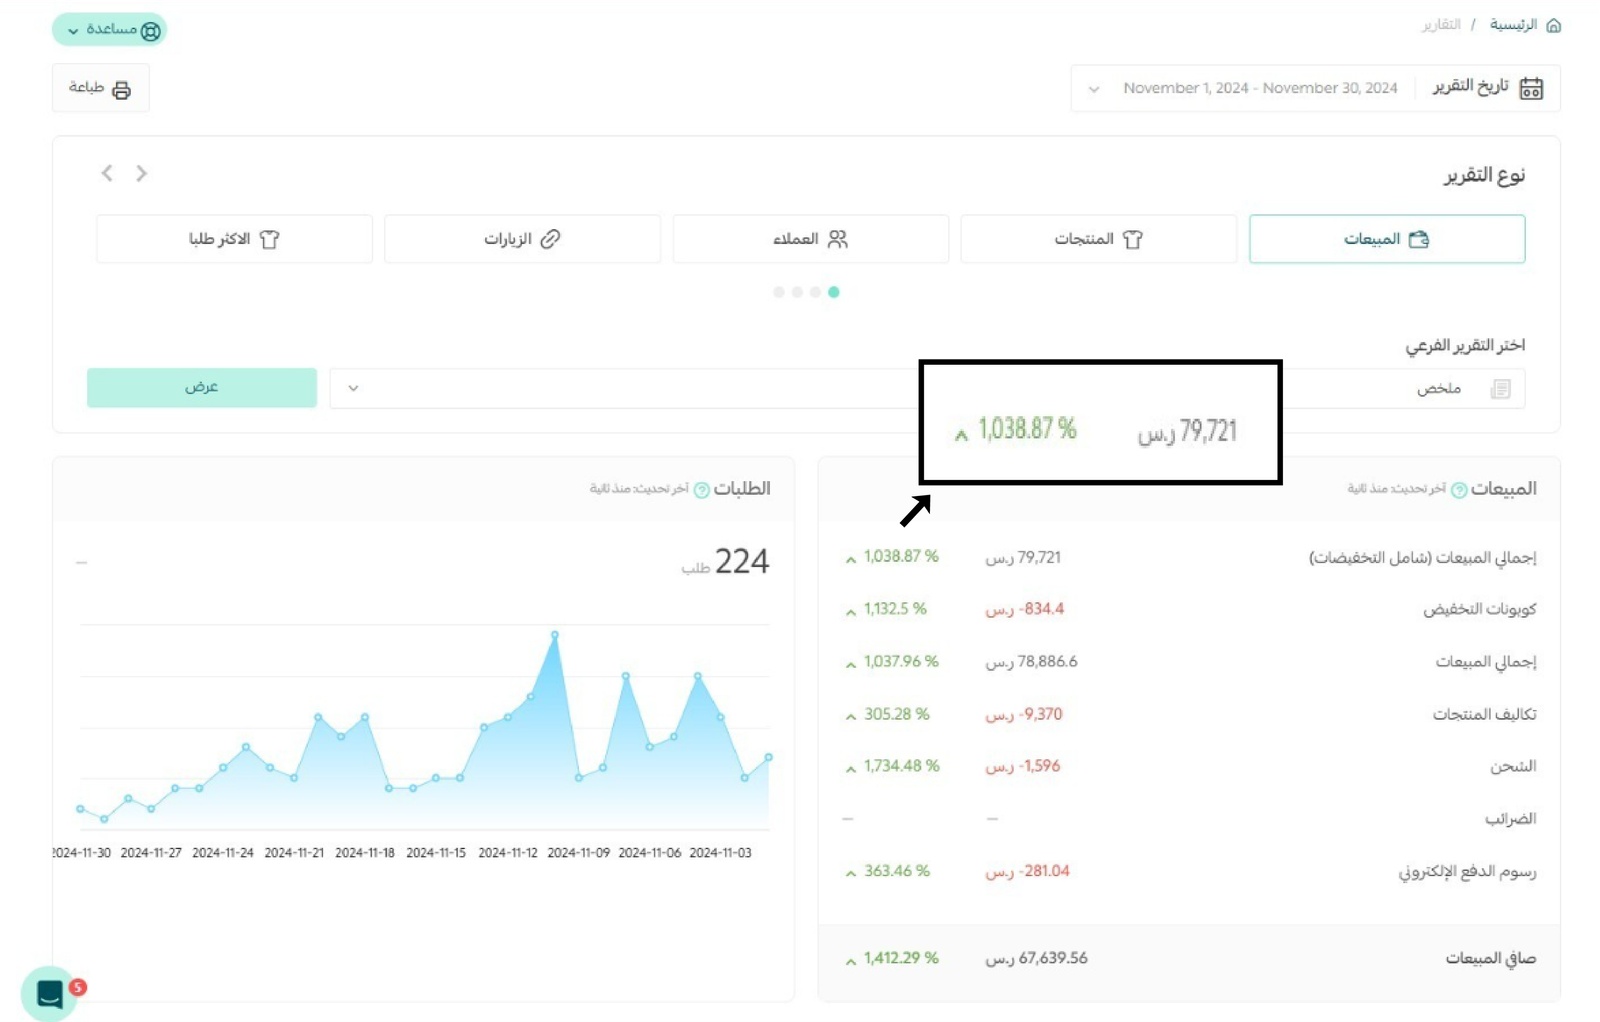Click the home icon in breadcrumb
1600x1022 pixels.
[x=1553, y=25]
